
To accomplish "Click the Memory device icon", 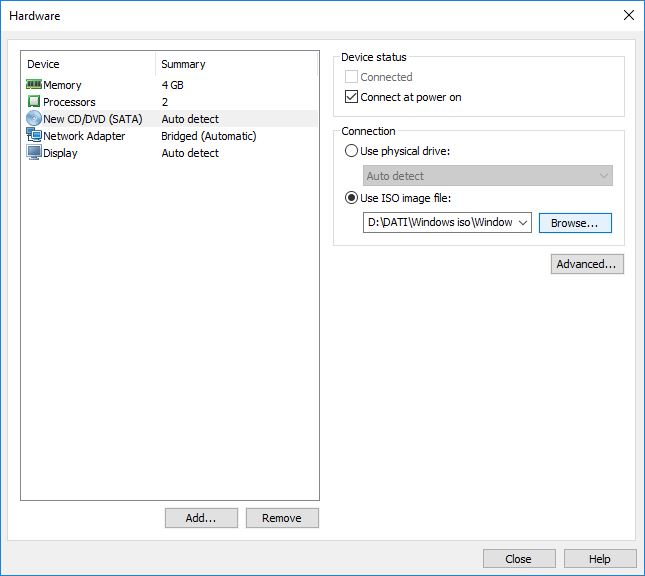I will point(34,85).
